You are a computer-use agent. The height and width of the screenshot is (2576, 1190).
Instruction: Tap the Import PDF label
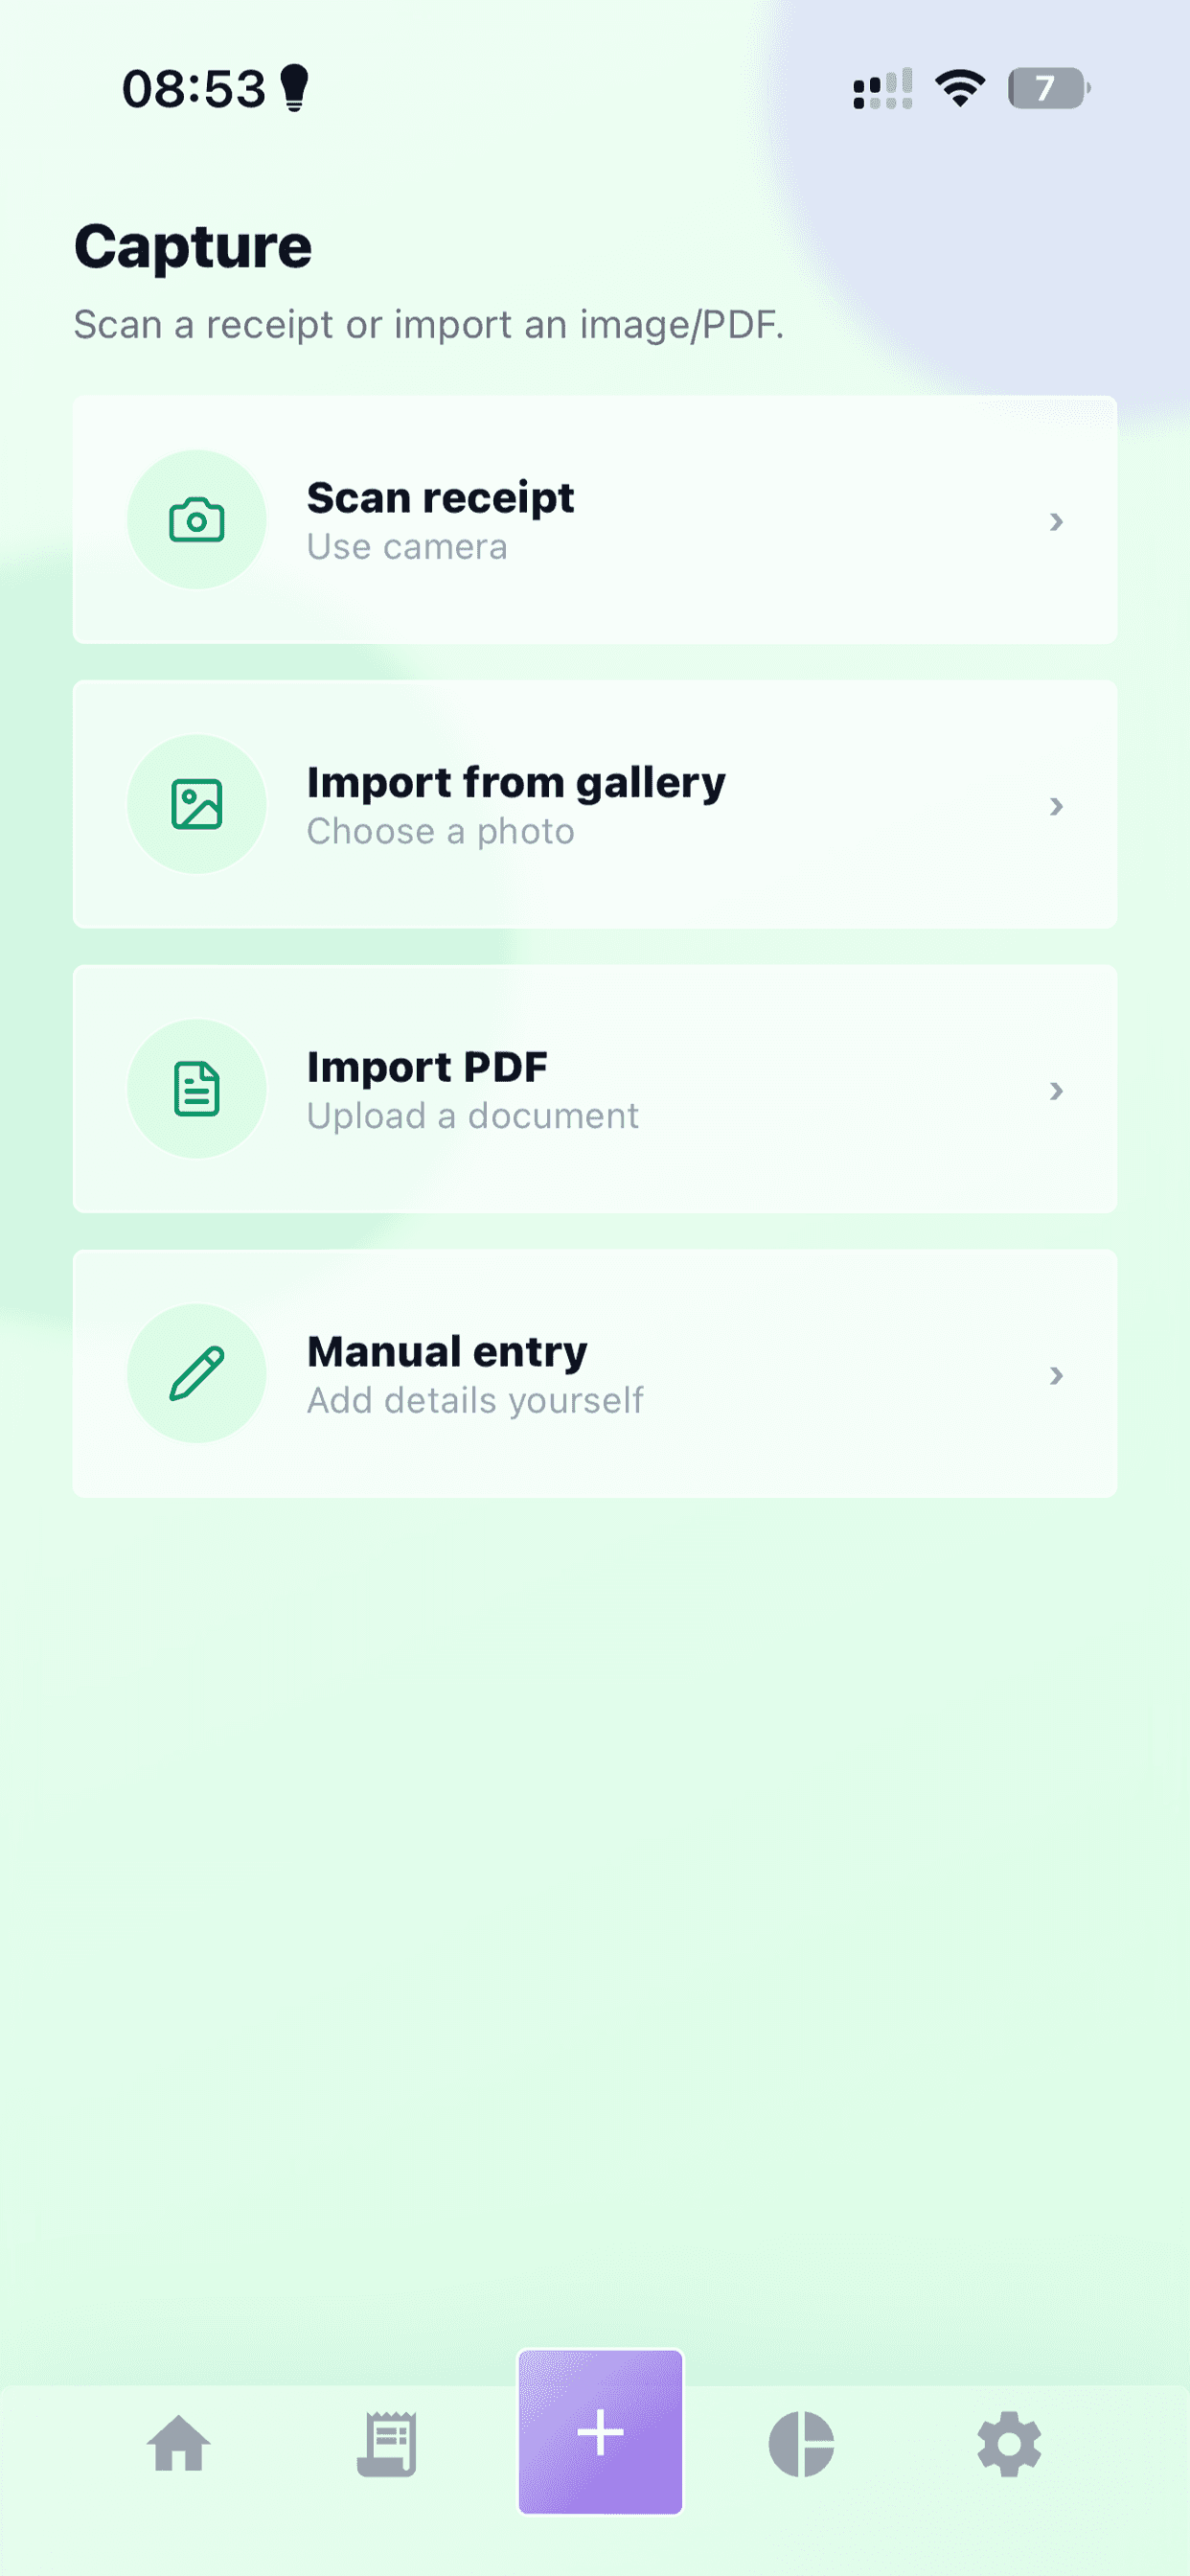click(x=427, y=1067)
